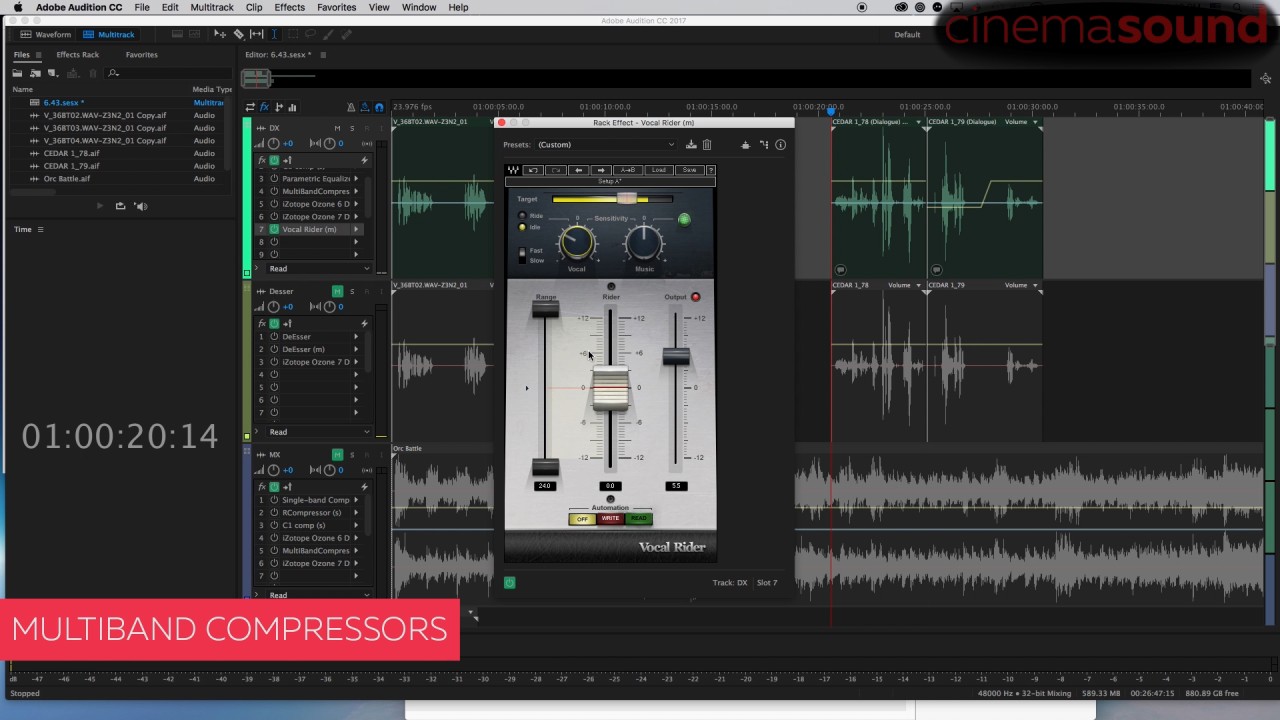The width and height of the screenshot is (1280, 720).
Task: Click pre-render lightning icon on DX track
Action: coord(364,160)
